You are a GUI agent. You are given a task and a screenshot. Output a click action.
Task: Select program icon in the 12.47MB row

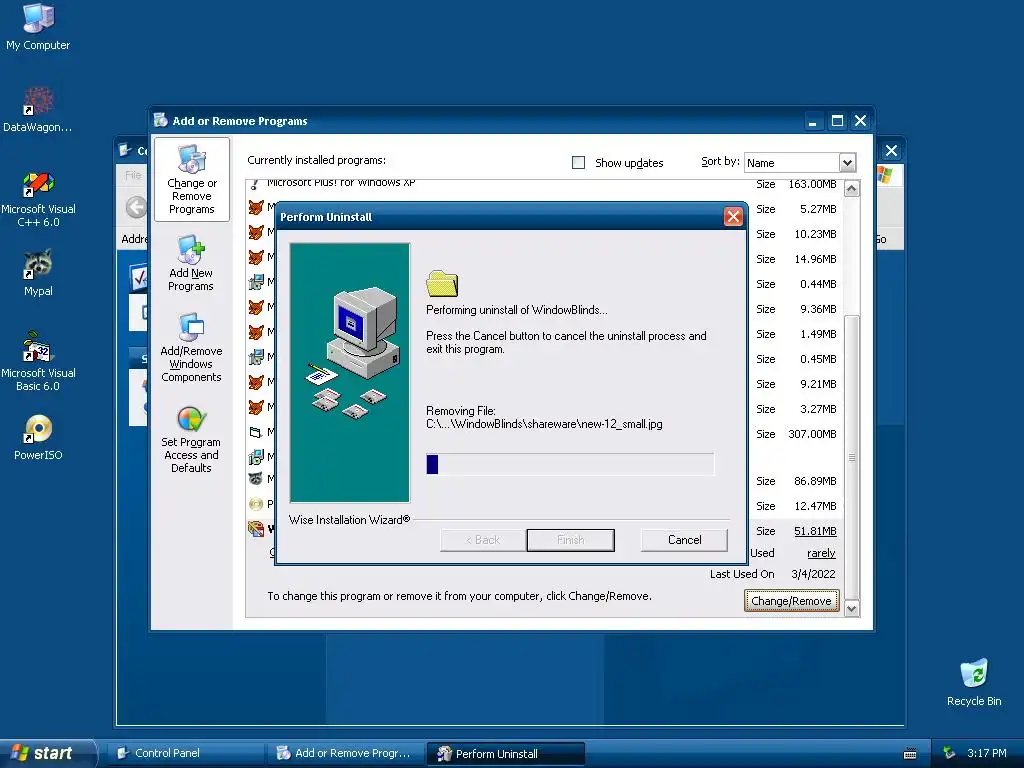(256, 504)
